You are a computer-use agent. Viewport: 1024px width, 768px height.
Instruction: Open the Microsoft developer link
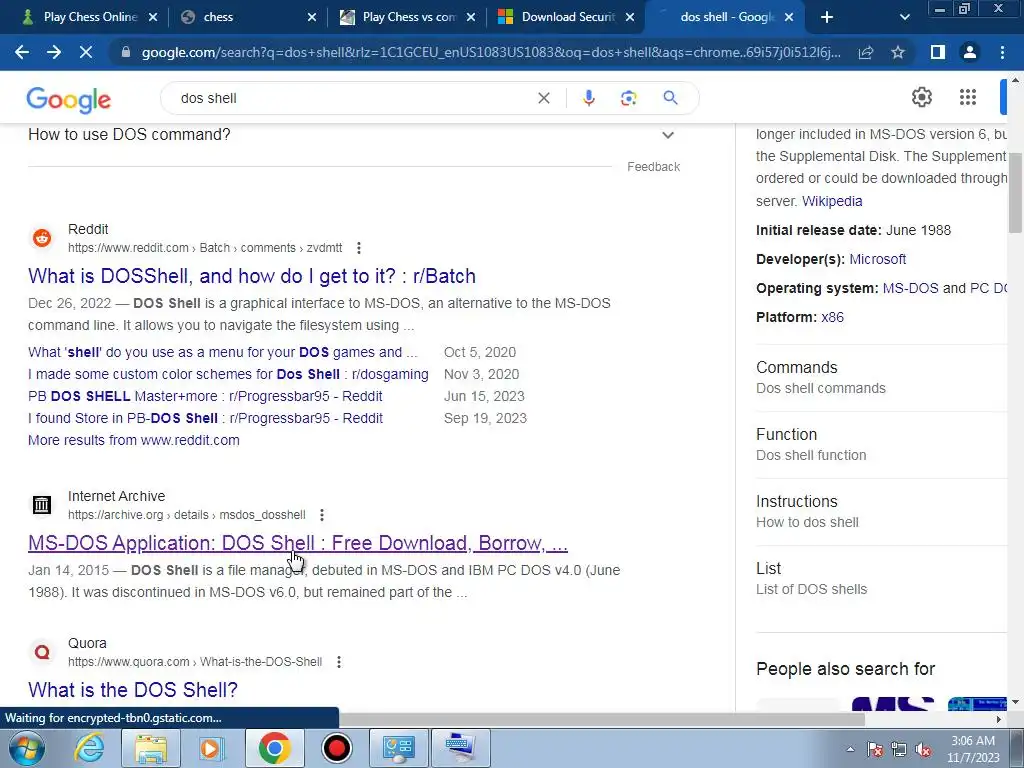pyautogui.click(x=877, y=259)
